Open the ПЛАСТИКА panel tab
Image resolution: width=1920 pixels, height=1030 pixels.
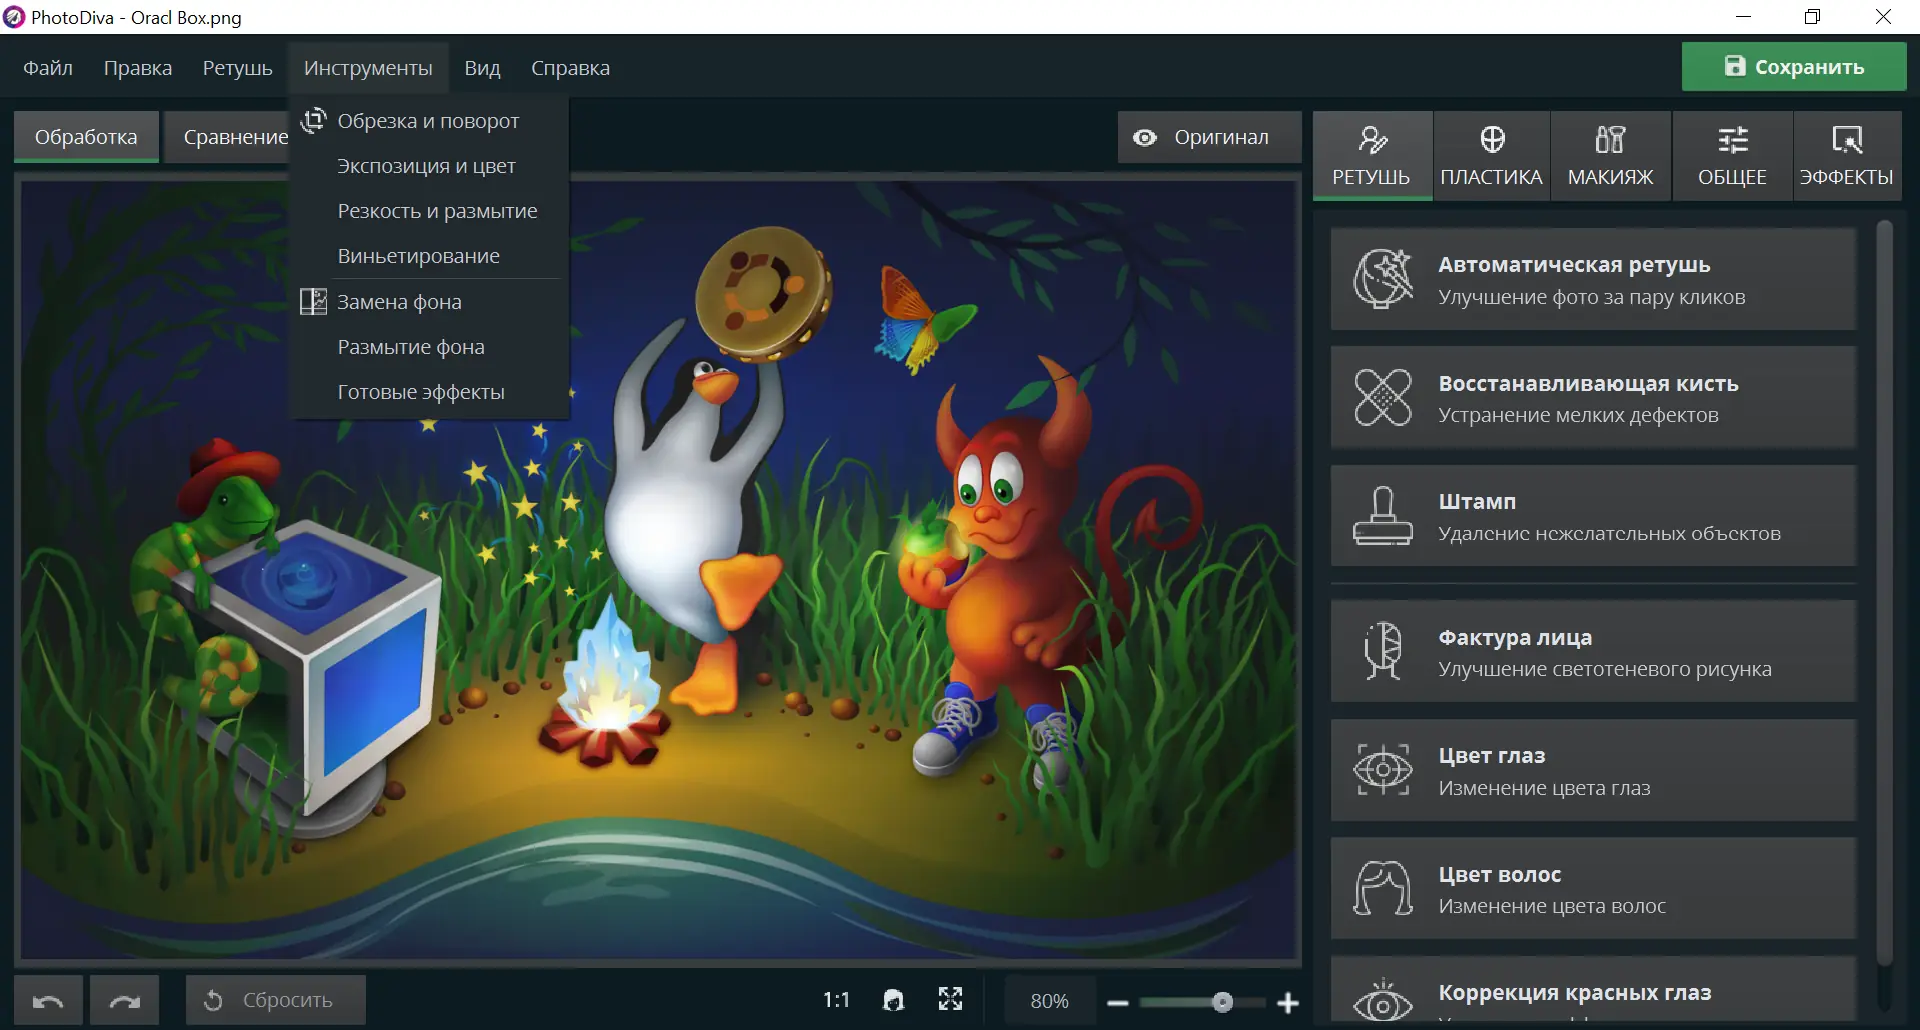tap(1492, 156)
